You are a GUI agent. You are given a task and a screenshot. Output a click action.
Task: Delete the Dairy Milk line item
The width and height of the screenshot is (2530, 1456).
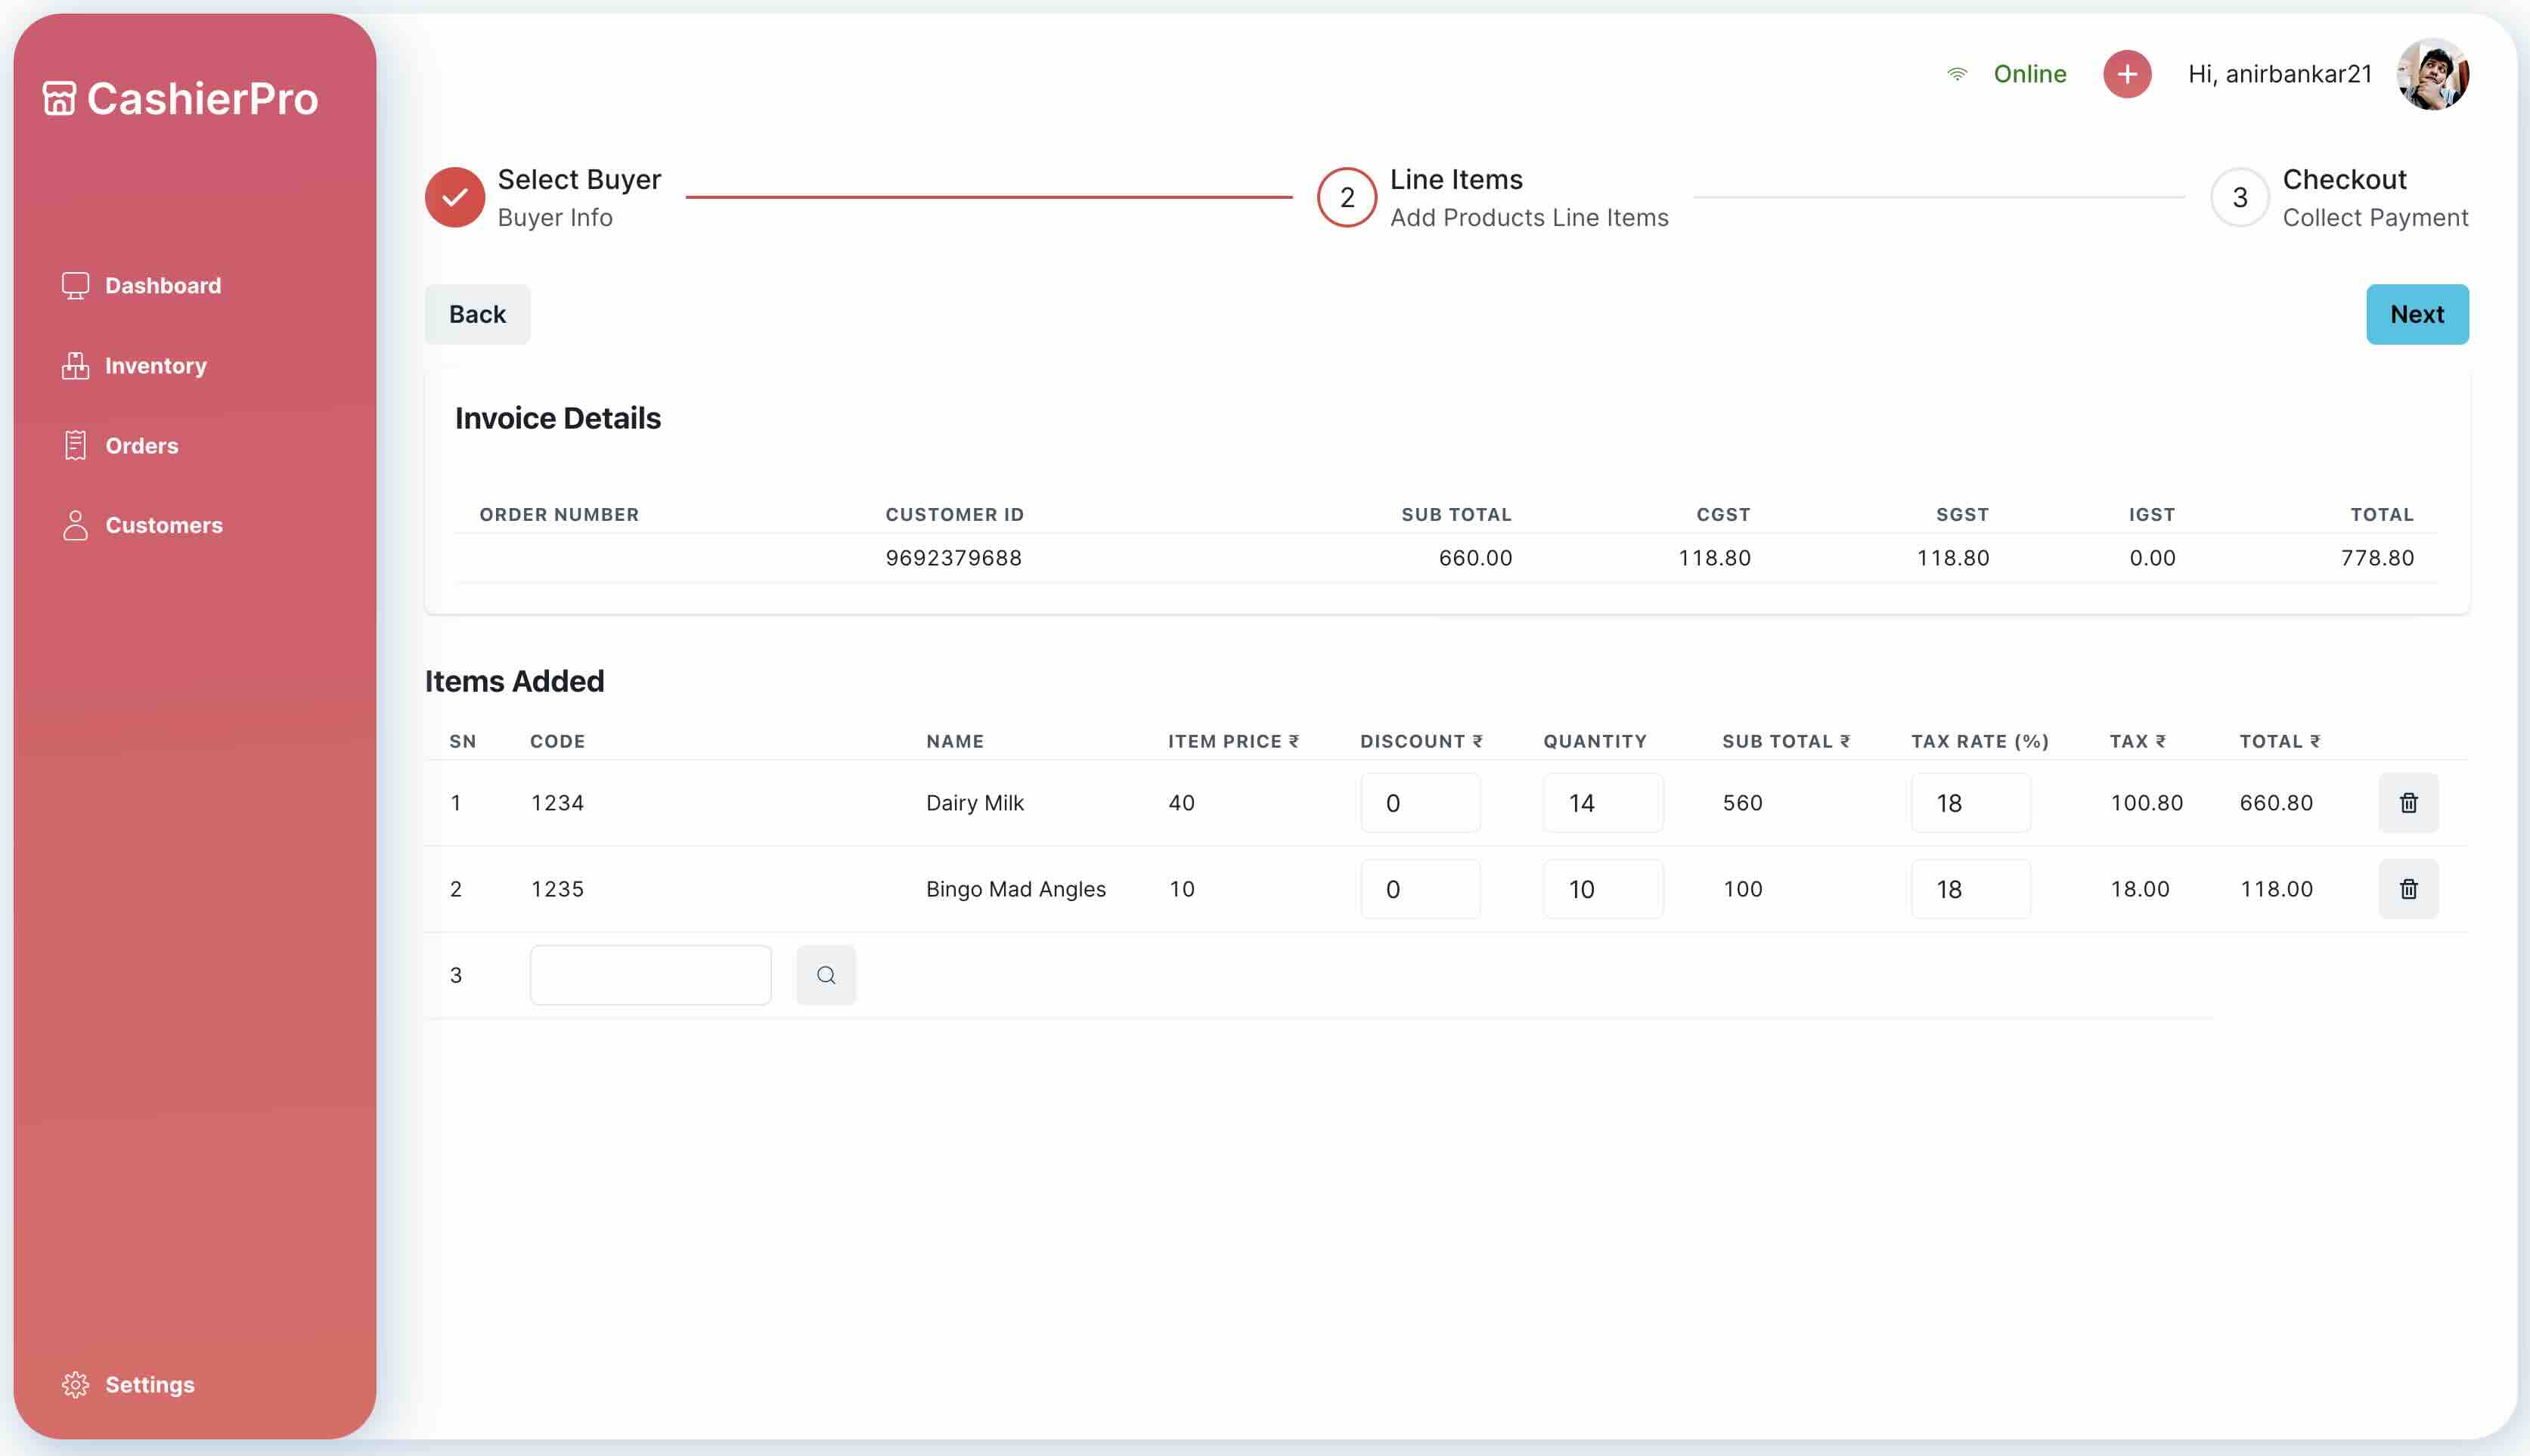2408,803
